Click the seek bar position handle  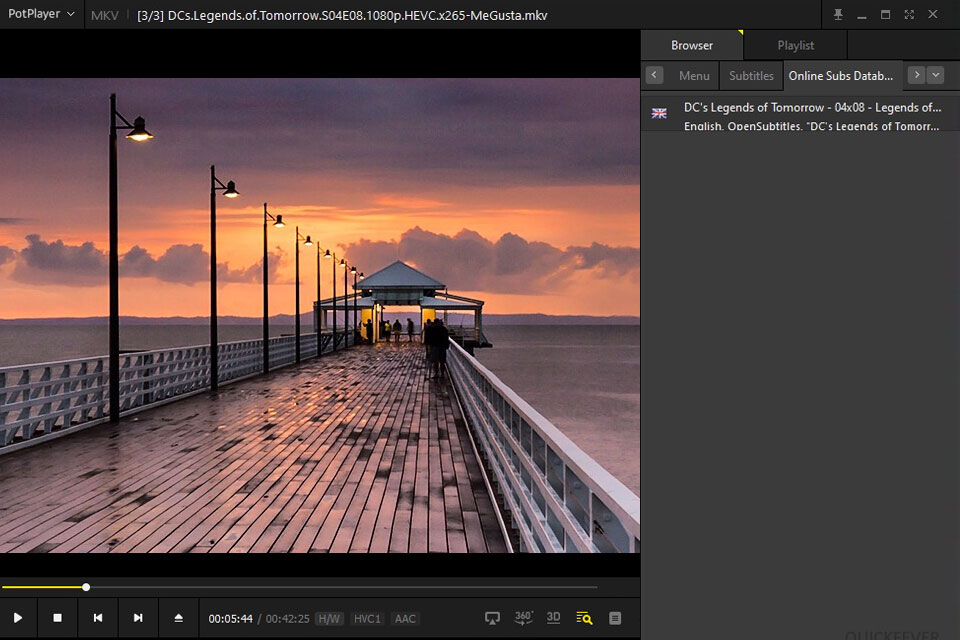(x=86, y=587)
